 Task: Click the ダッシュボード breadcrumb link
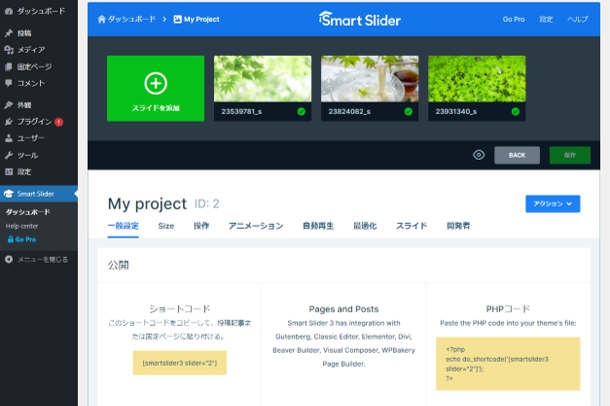pyautogui.click(x=131, y=19)
